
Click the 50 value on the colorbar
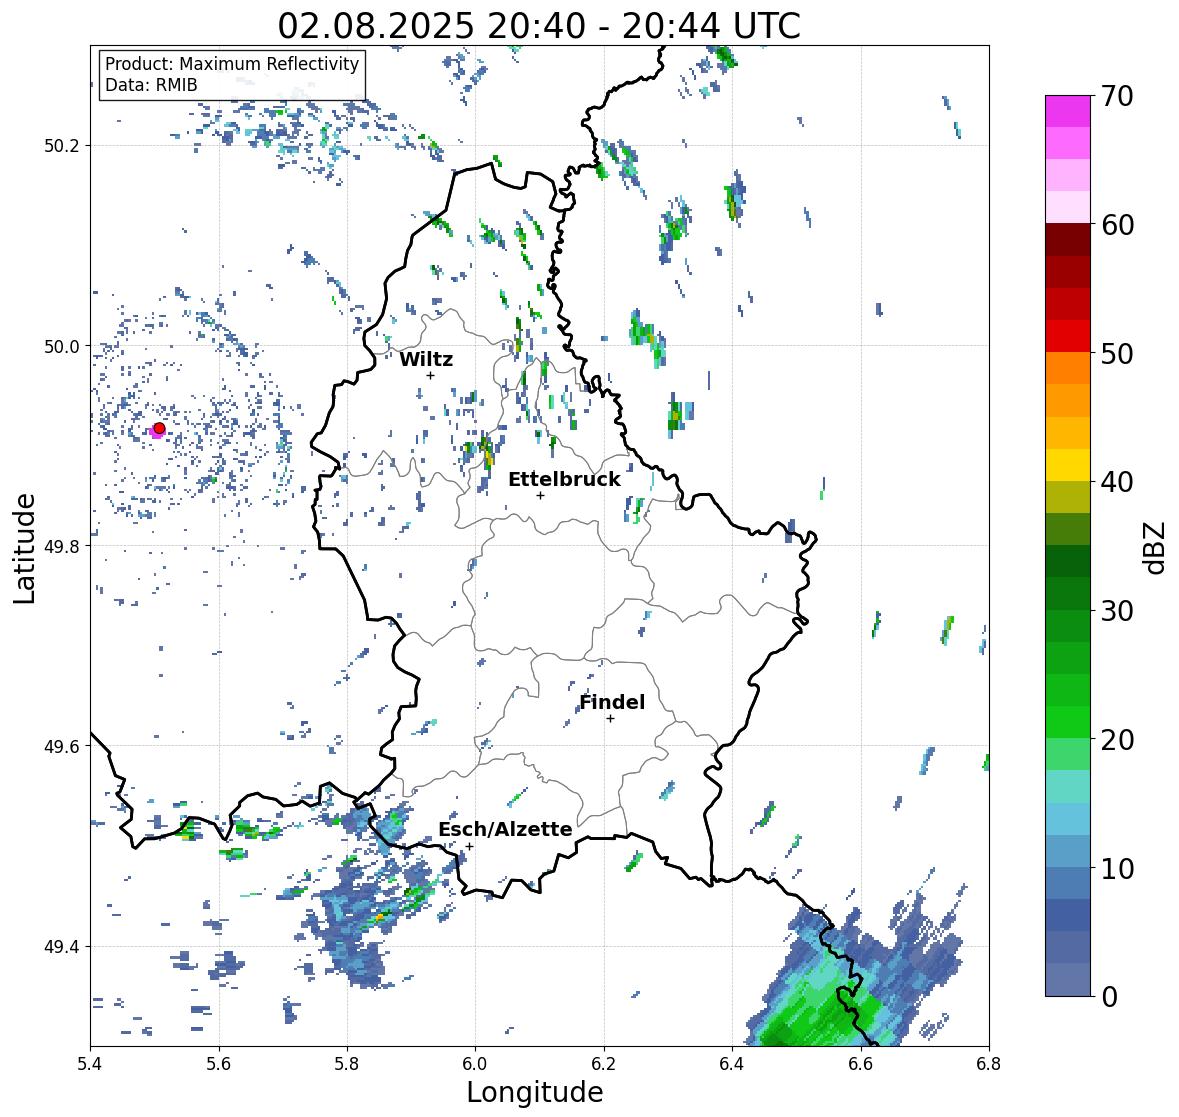coord(1117,353)
